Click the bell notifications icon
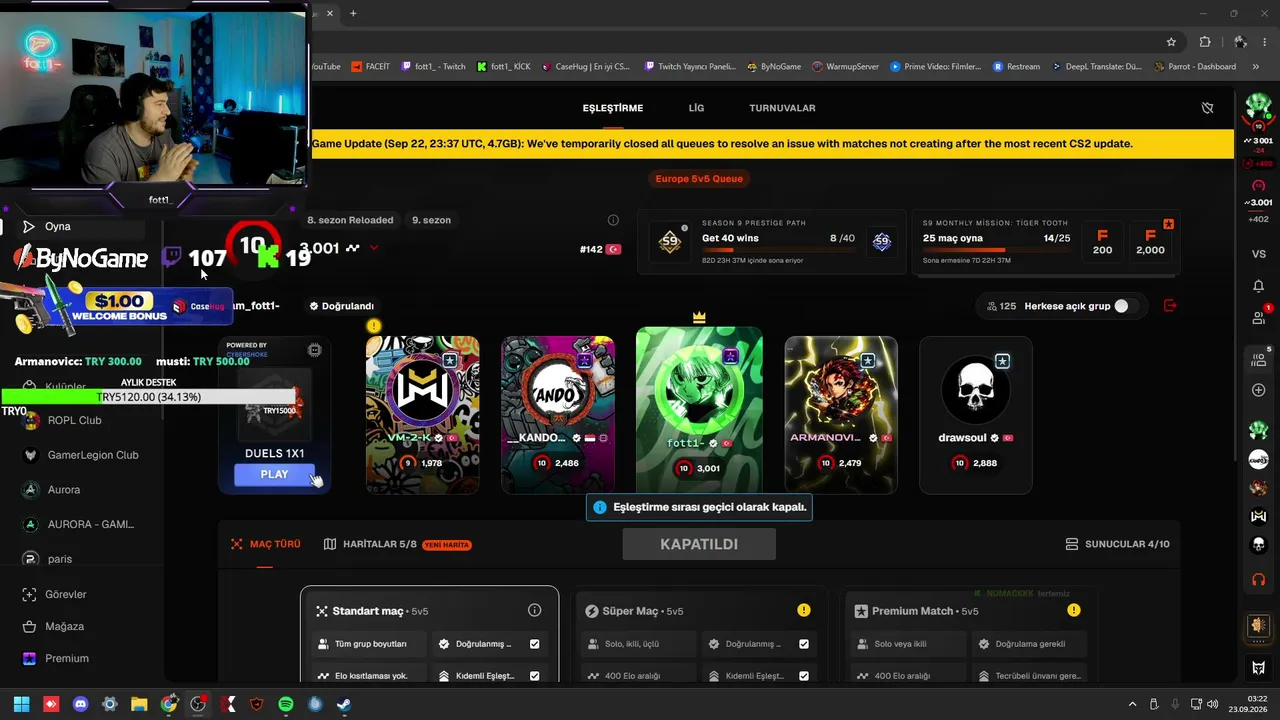 click(1259, 286)
